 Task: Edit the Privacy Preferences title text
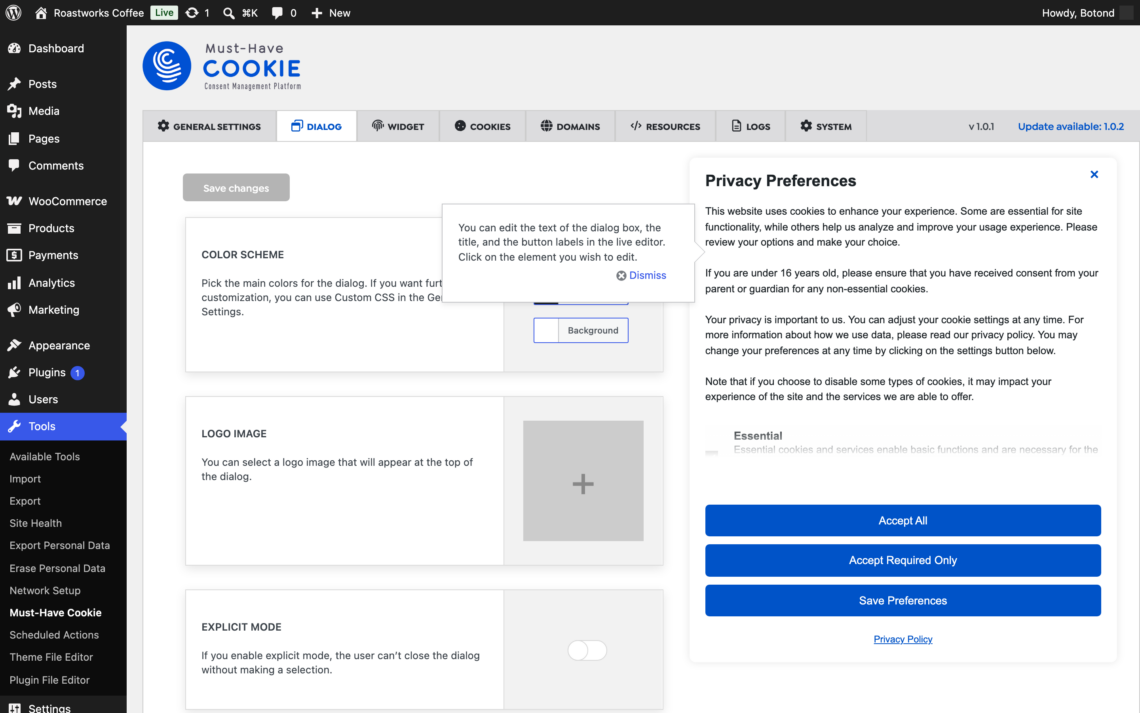[780, 181]
